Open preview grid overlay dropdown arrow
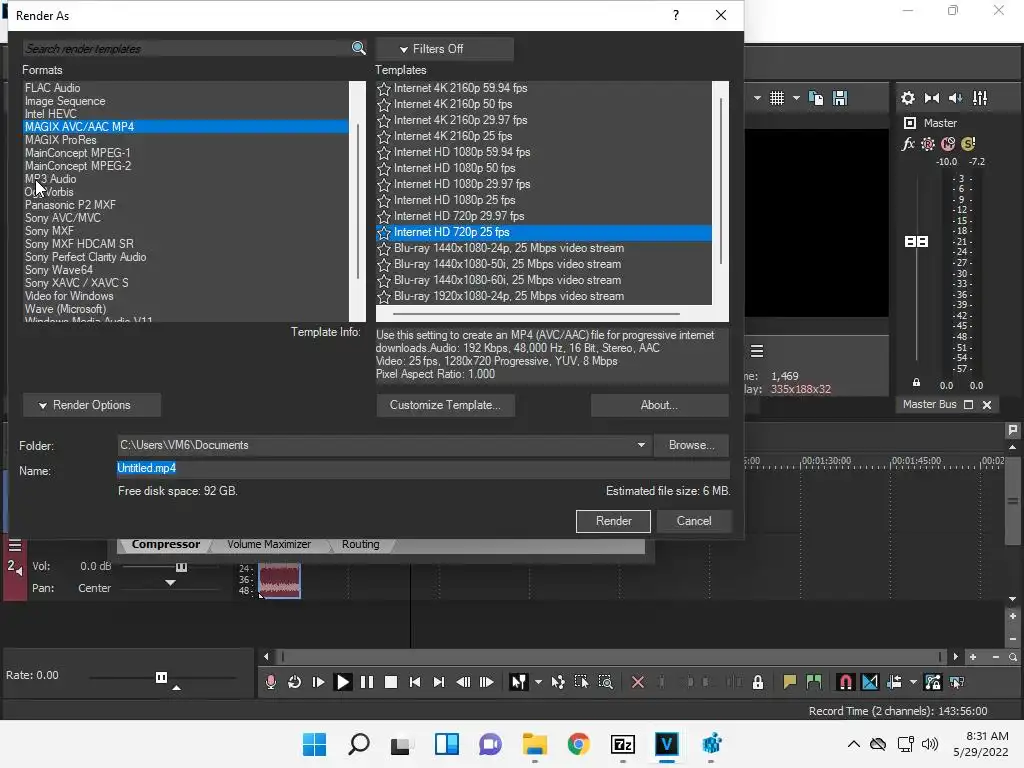 click(796, 99)
